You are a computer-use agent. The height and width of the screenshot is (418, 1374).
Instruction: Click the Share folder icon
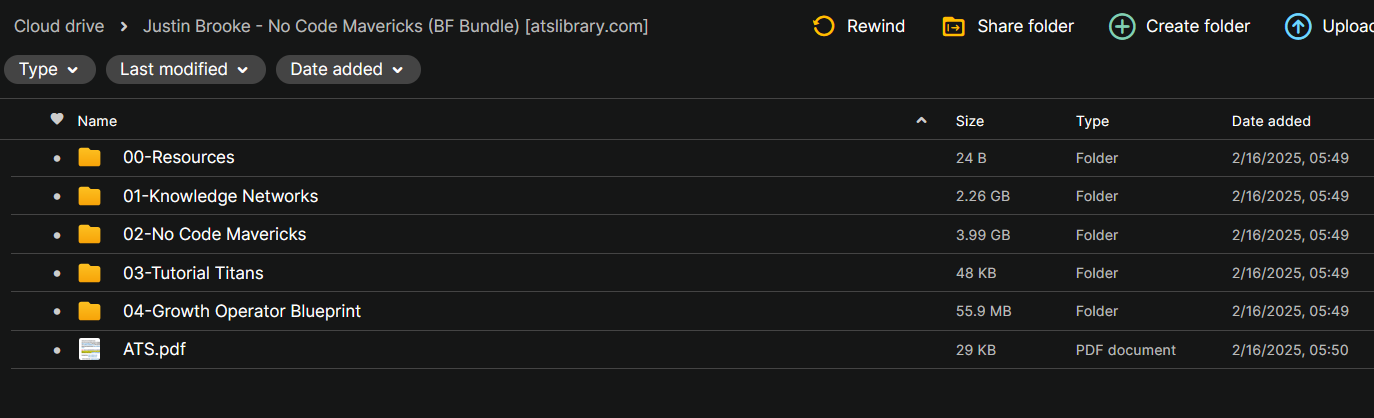954,26
